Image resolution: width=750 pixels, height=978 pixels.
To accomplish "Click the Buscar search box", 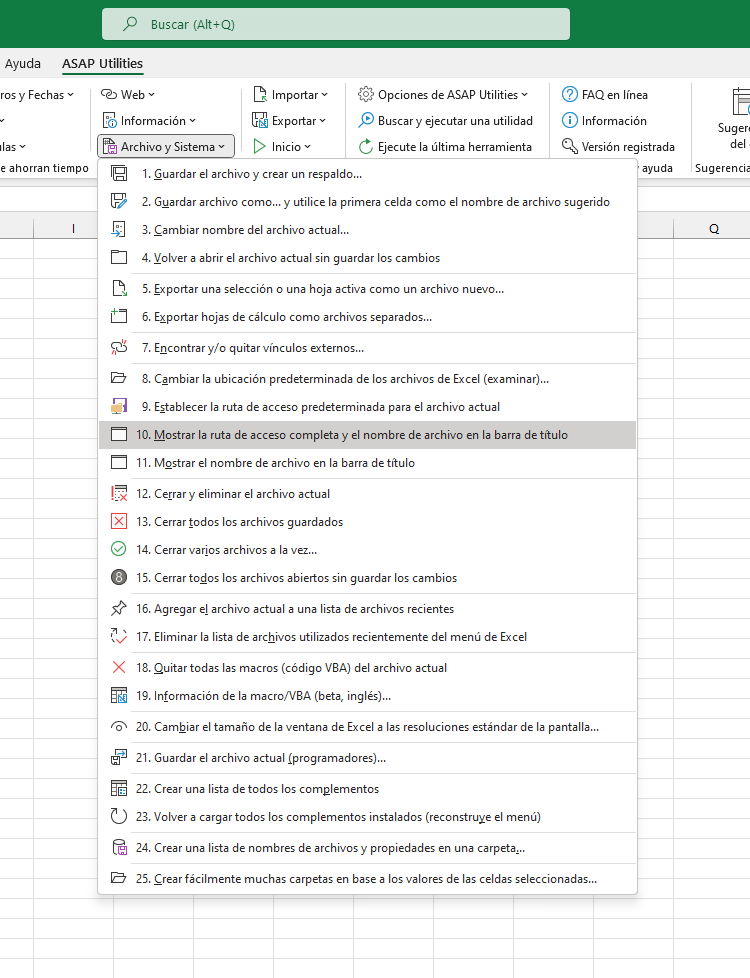I will pyautogui.click(x=336, y=24).
